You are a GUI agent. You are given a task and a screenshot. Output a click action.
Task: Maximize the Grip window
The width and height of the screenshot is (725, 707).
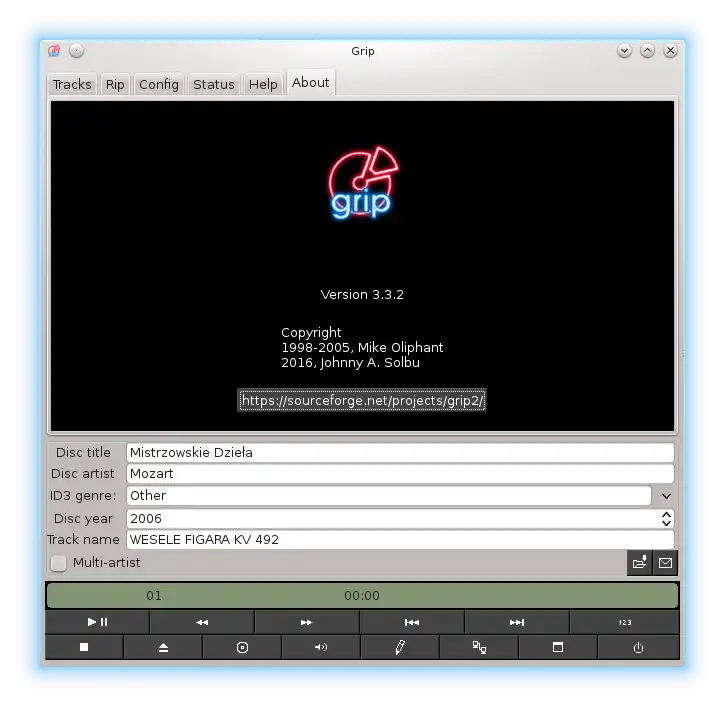click(647, 50)
